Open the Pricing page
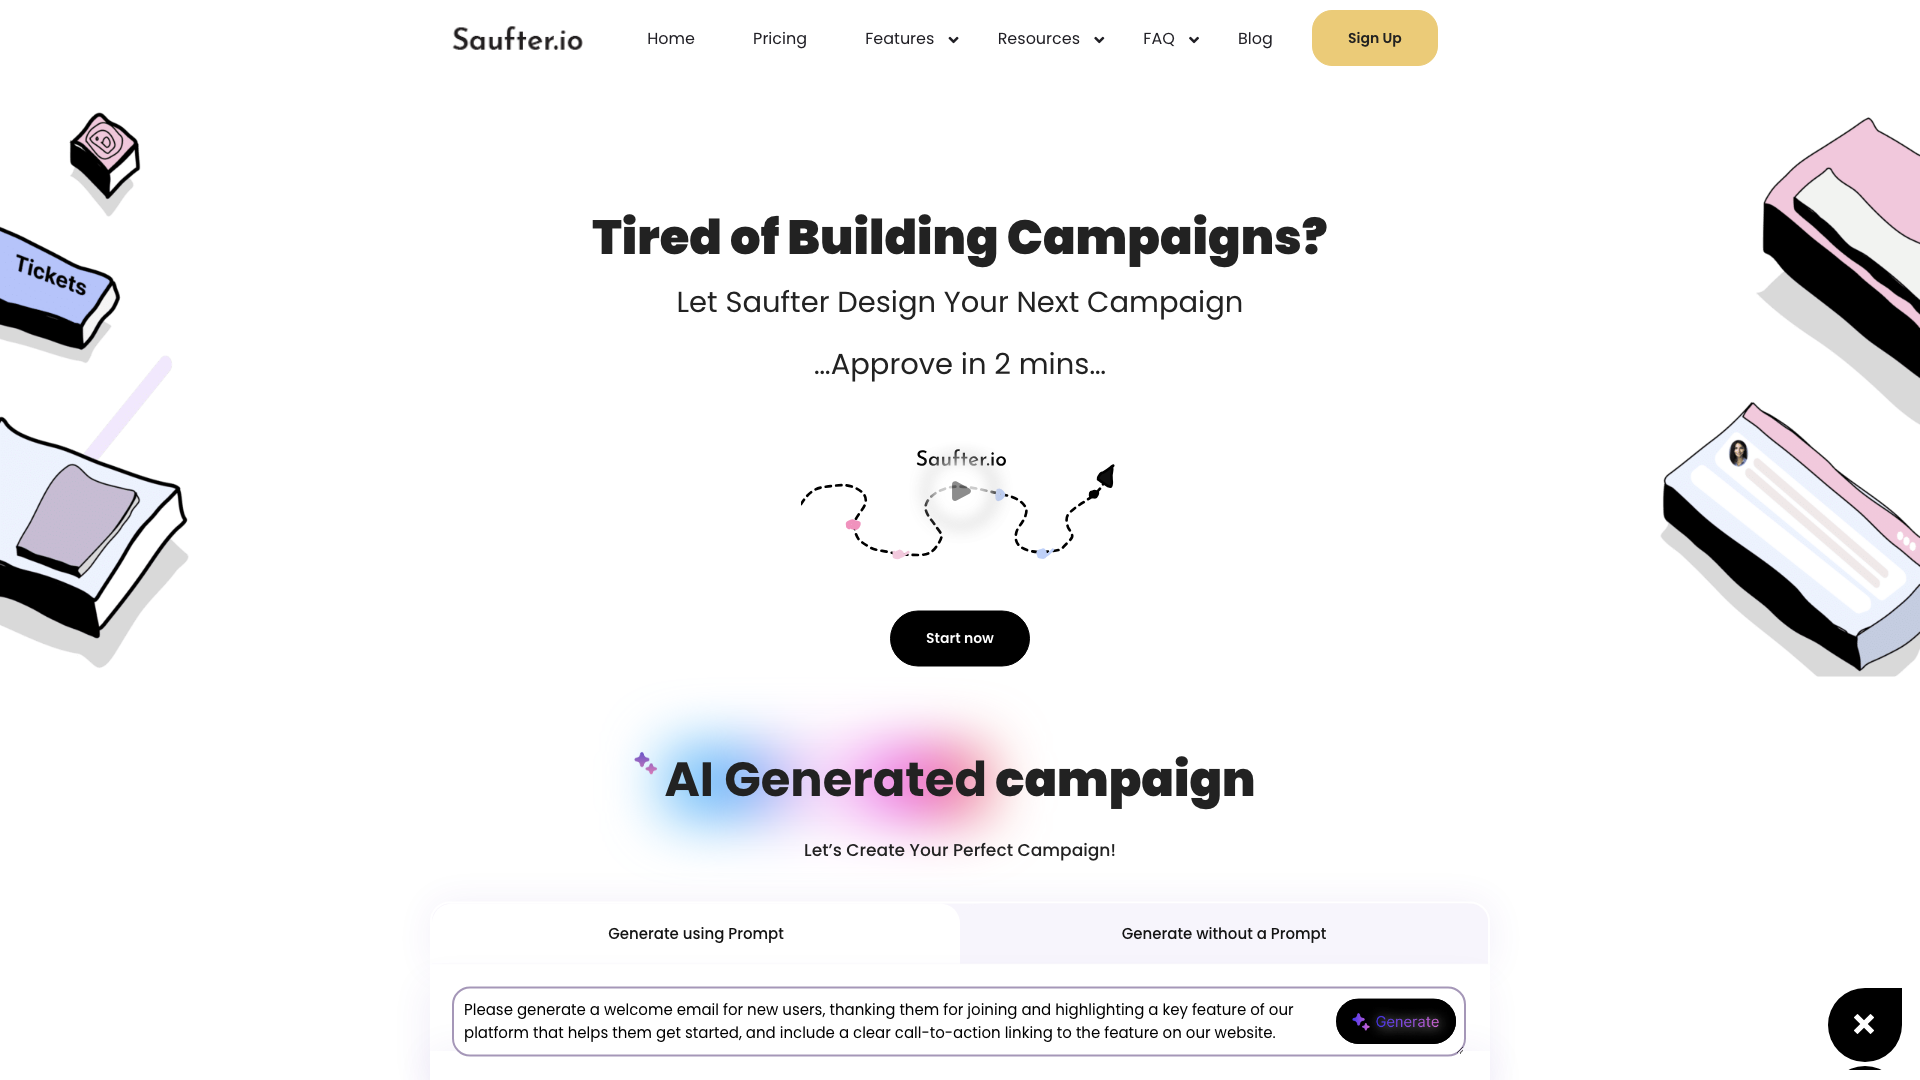Screen dimensions: 1920x1080 coord(779,38)
